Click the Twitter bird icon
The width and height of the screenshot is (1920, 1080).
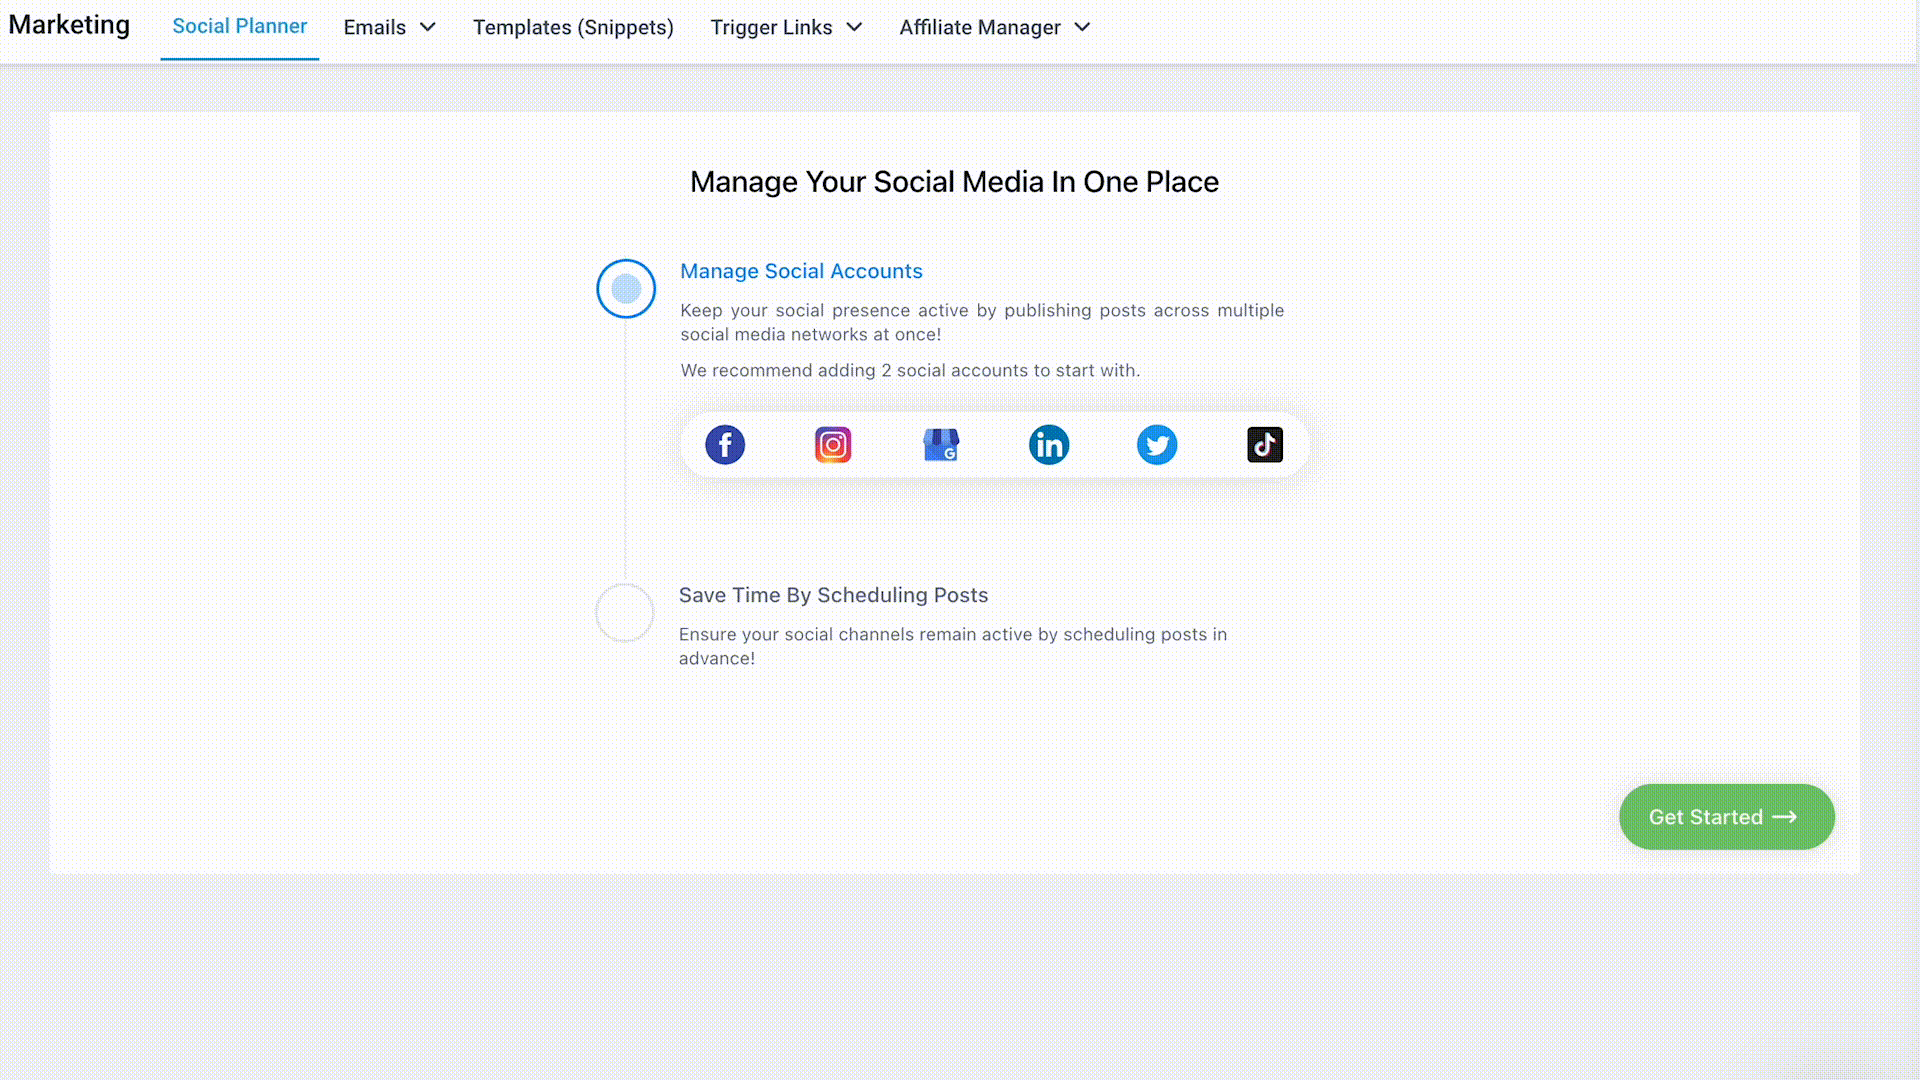click(x=1157, y=445)
